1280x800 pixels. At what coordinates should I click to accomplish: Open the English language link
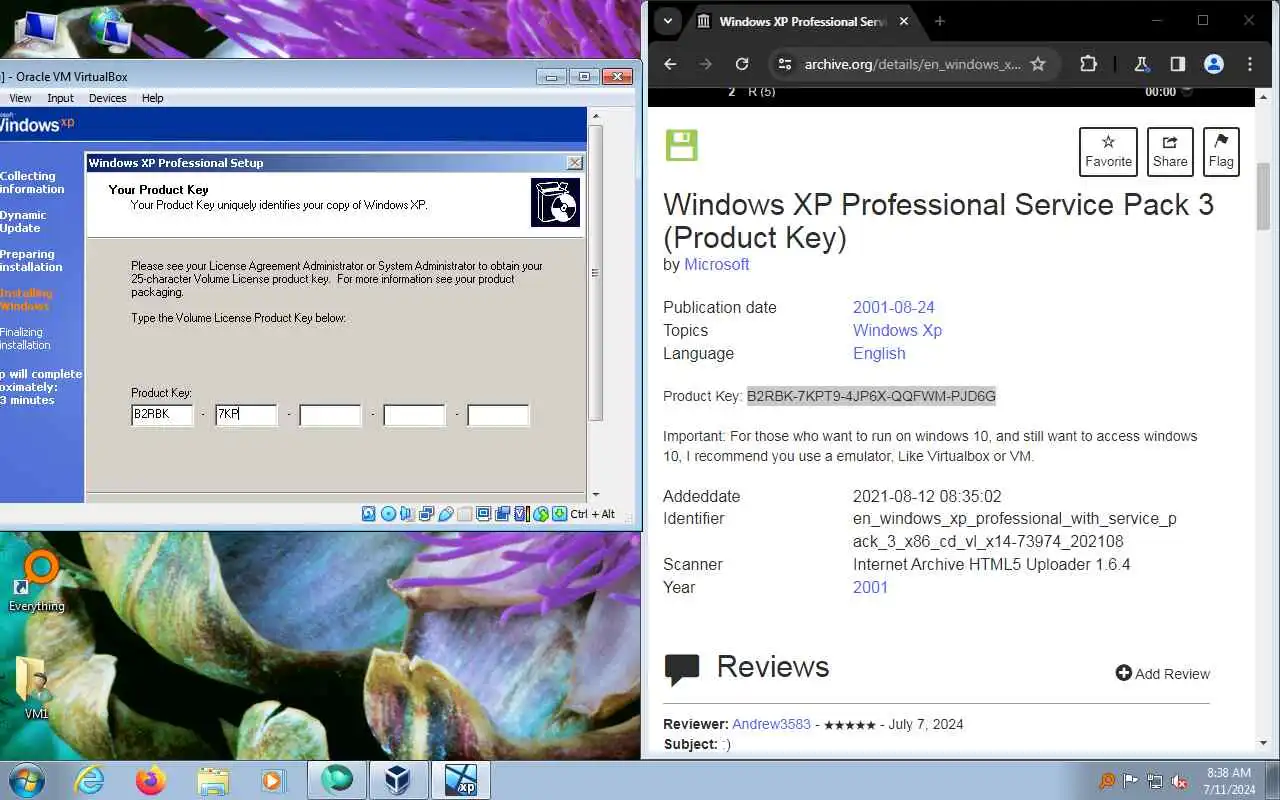click(x=879, y=353)
